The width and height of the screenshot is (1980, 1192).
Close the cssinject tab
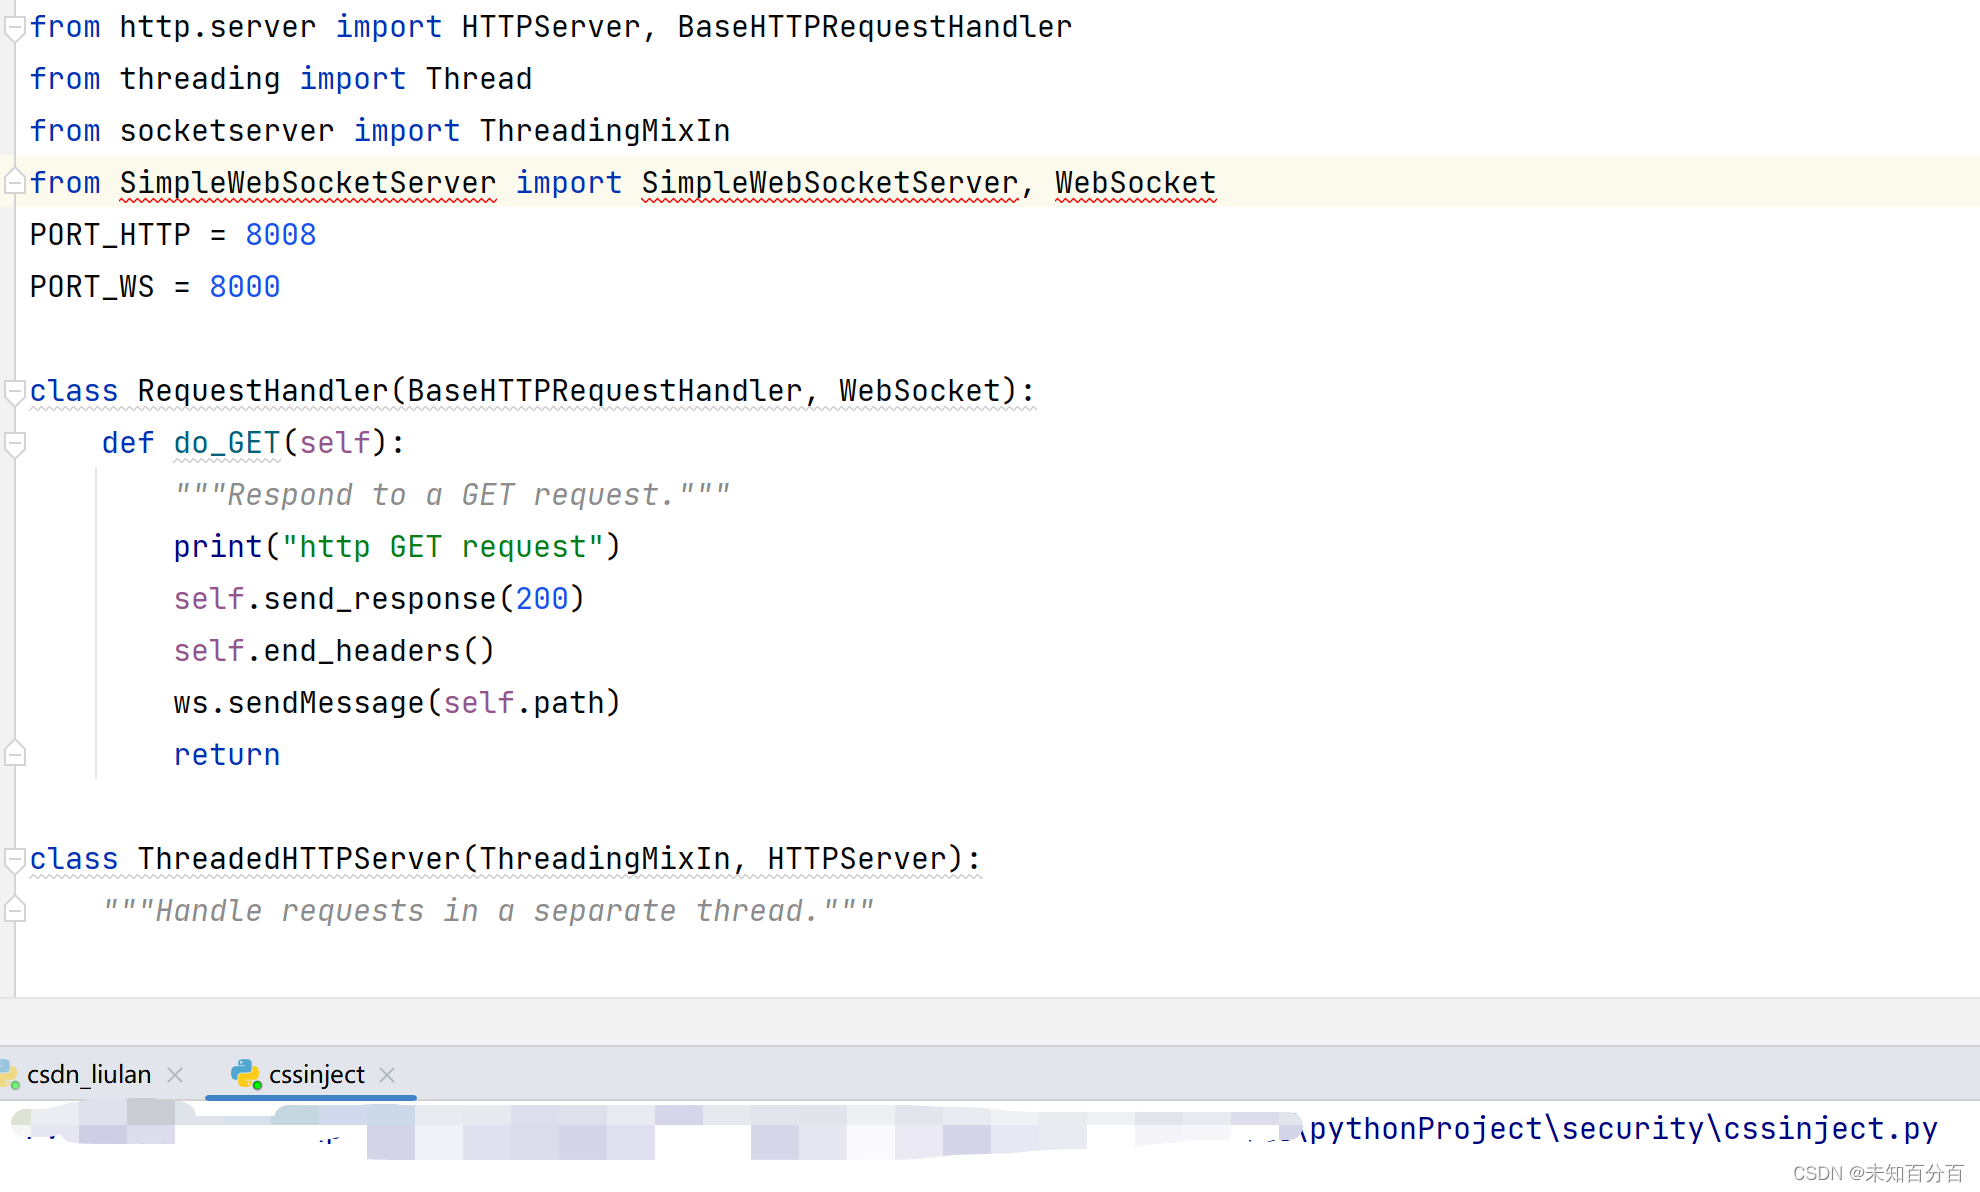[387, 1075]
